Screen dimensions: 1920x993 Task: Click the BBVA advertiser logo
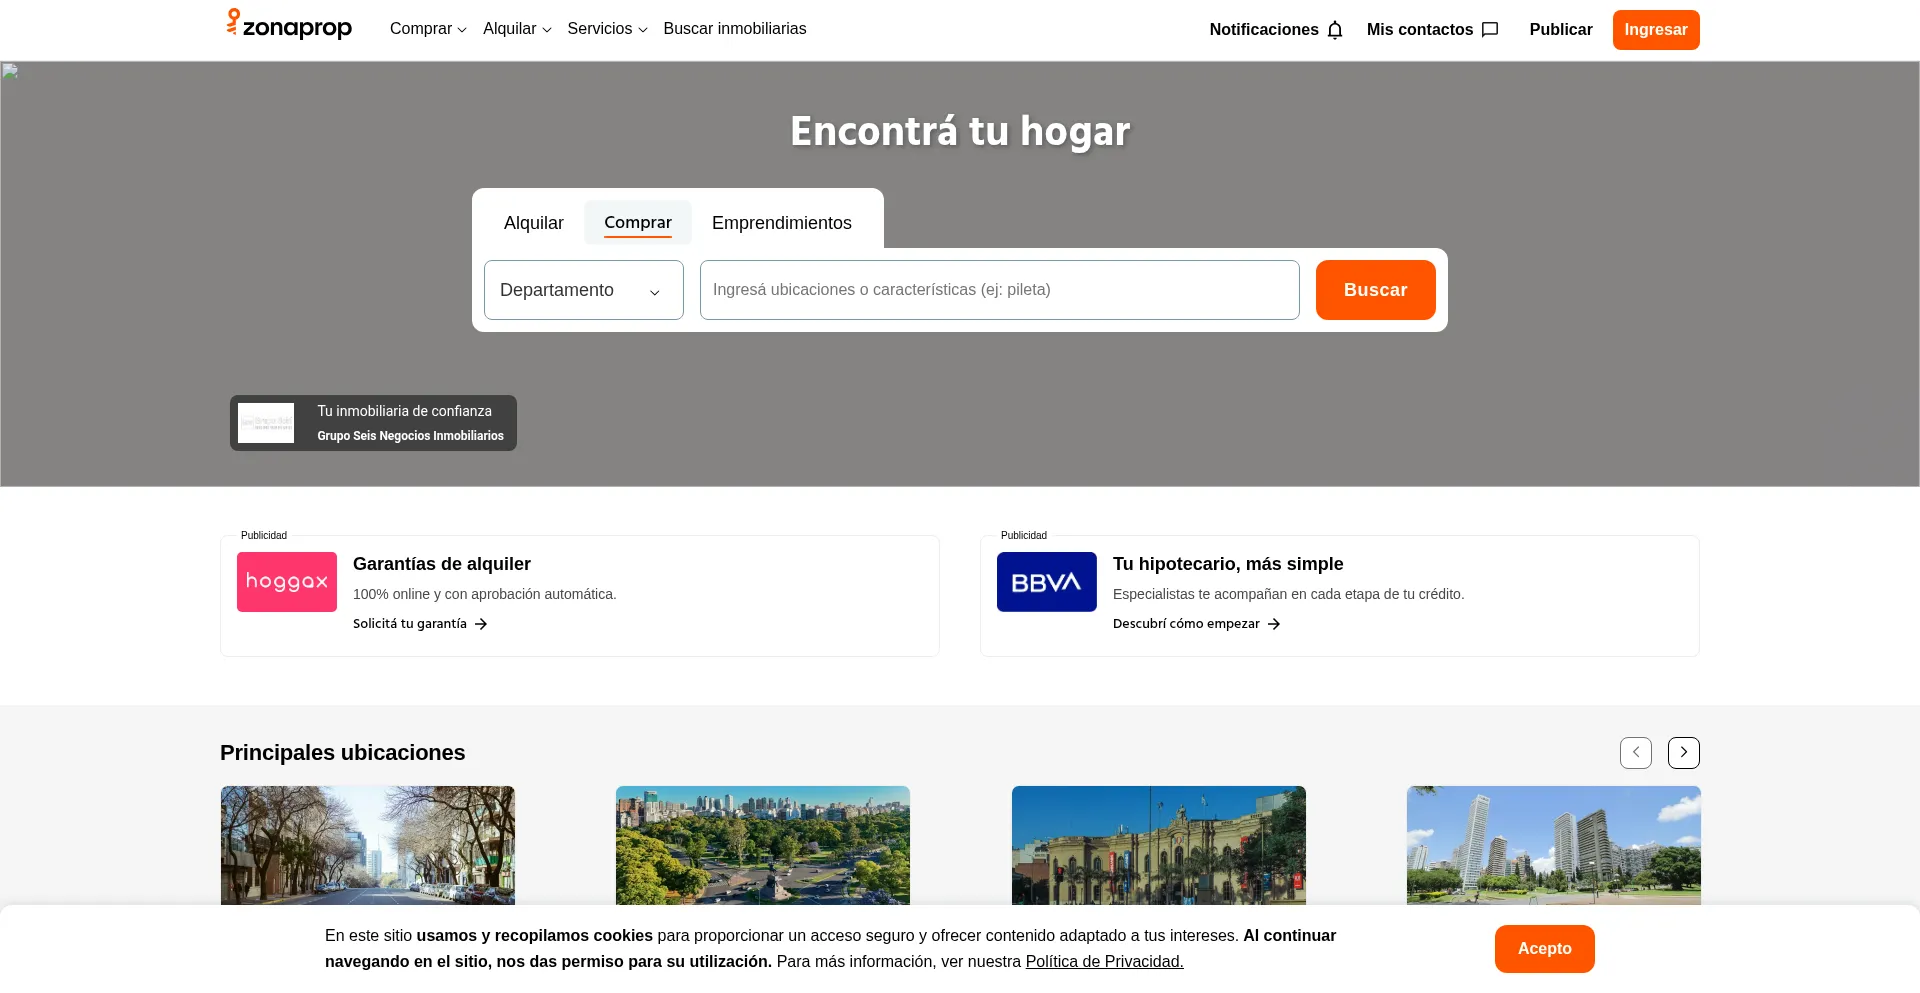(1047, 582)
